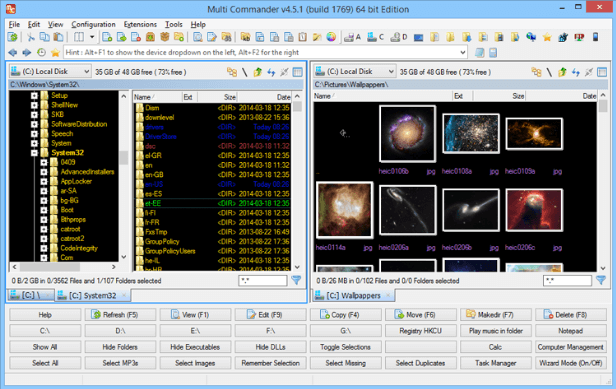616x389 pixels.
Task: Click the right panel filter input field
Action: click(x=567, y=281)
